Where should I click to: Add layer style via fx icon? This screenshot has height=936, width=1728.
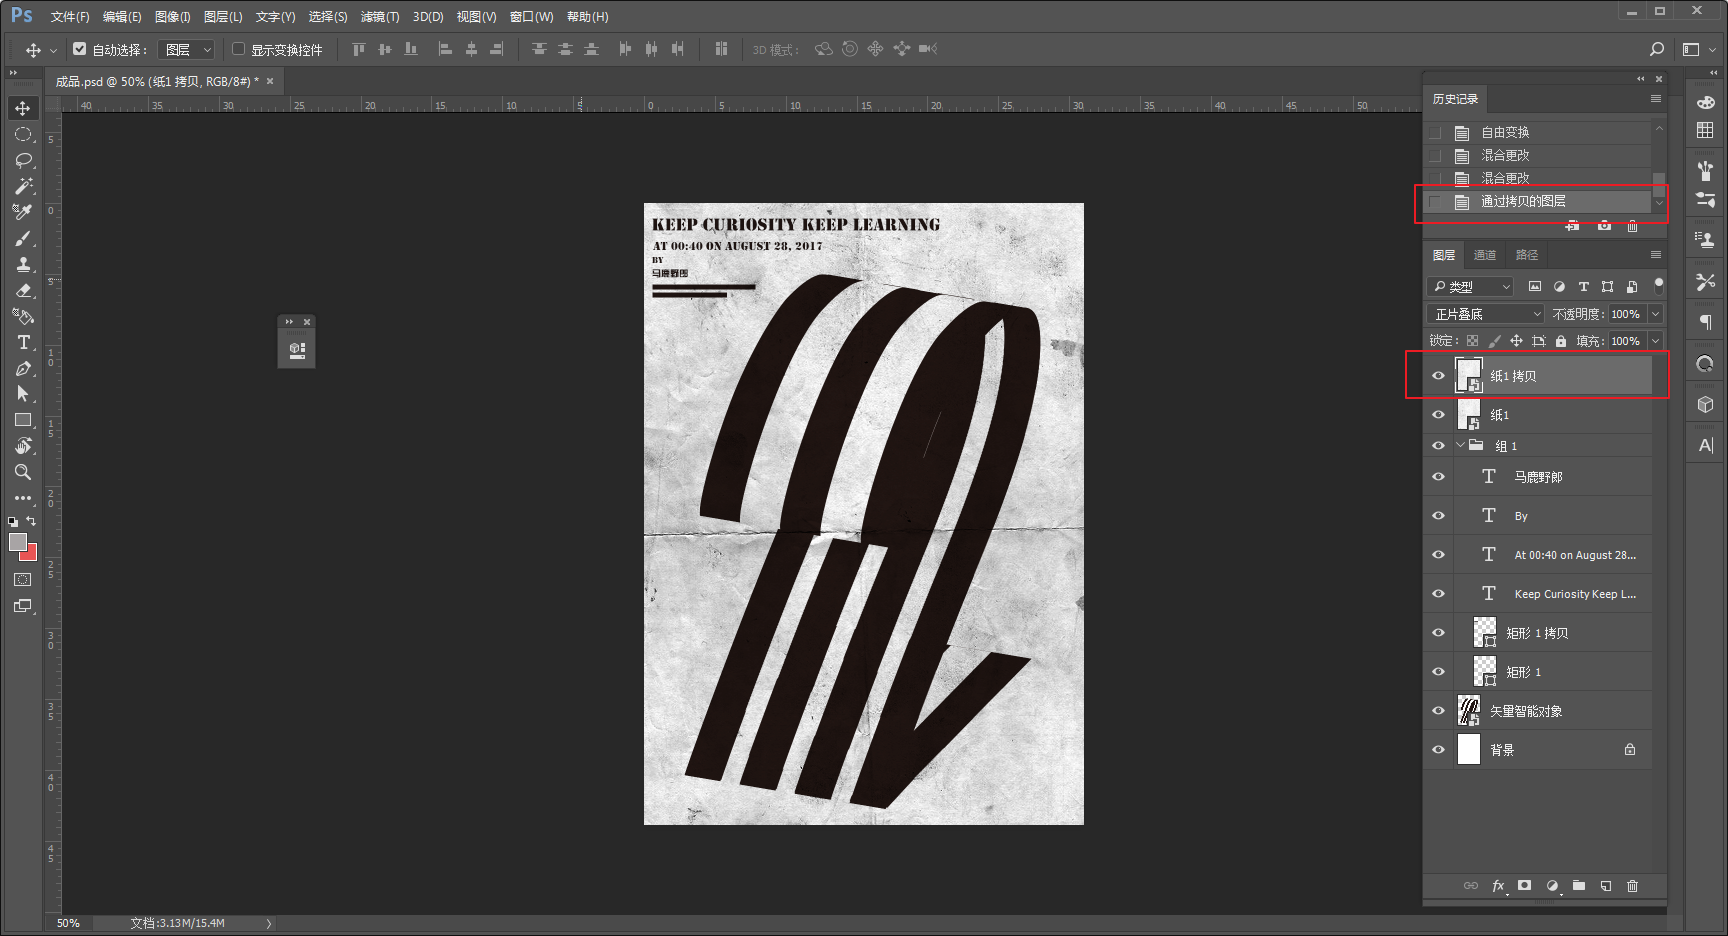1498,886
